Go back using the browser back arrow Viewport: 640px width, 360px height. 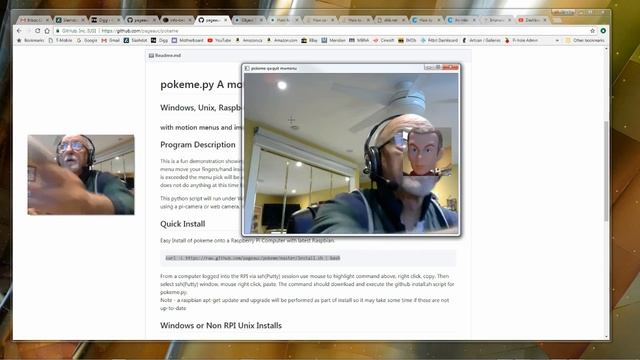[19, 31]
